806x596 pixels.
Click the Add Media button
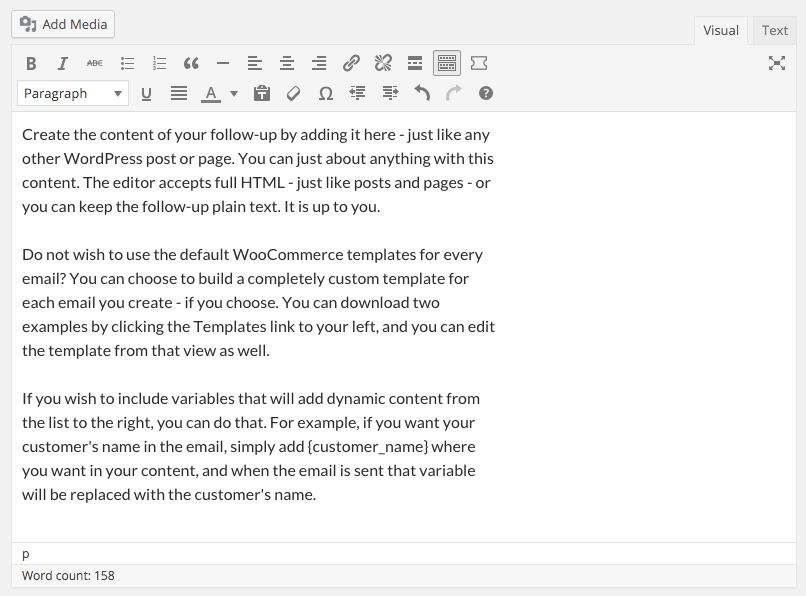(x=62, y=24)
